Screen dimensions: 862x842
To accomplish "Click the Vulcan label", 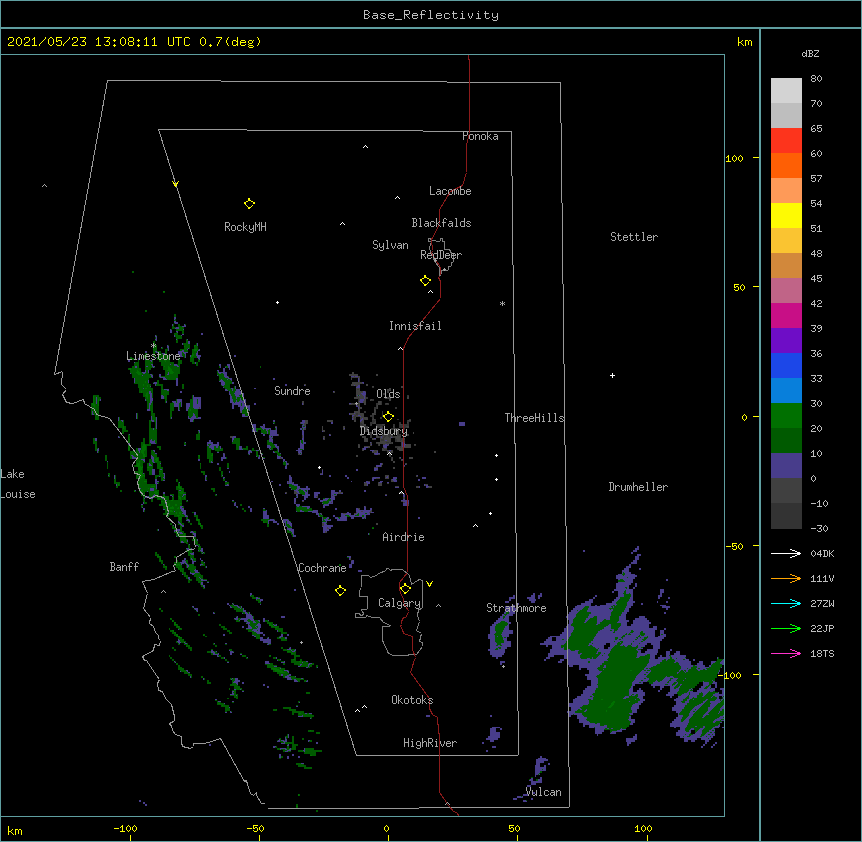I will 543,792.
